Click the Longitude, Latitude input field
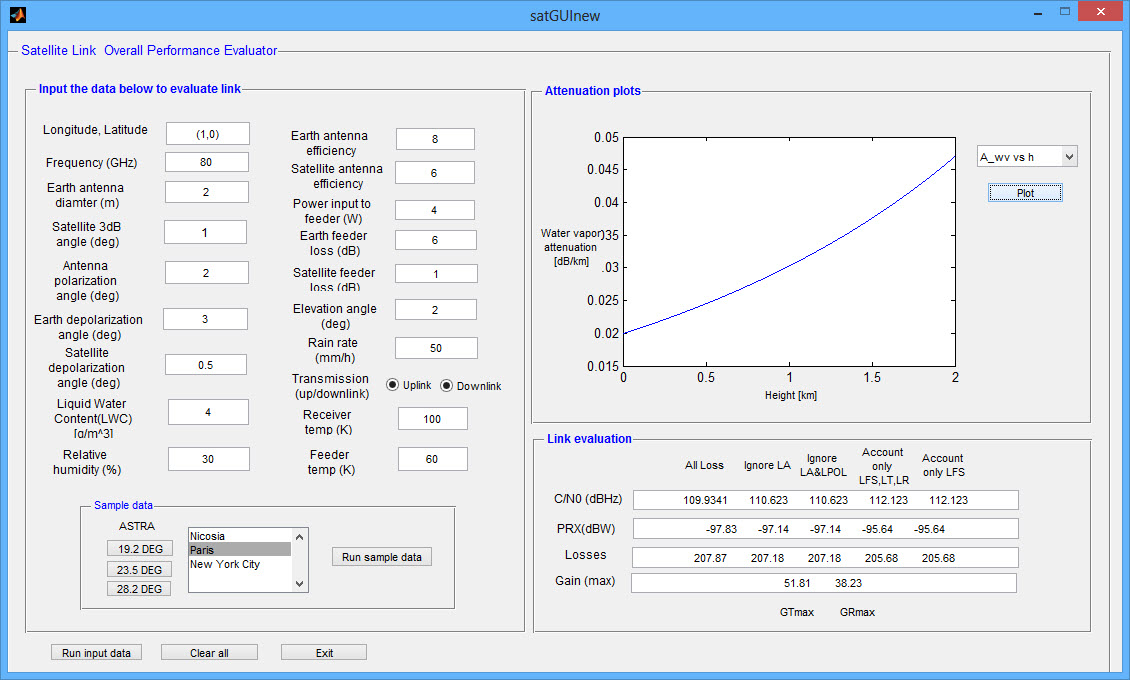Viewport: 1130px width, 680px height. click(208, 134)
